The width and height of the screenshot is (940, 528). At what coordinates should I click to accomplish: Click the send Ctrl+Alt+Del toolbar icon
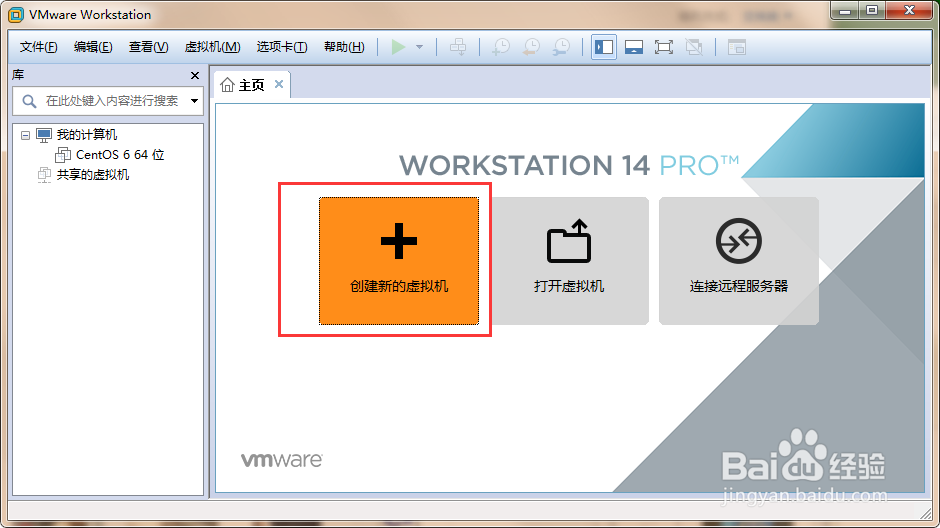[458, 47]
